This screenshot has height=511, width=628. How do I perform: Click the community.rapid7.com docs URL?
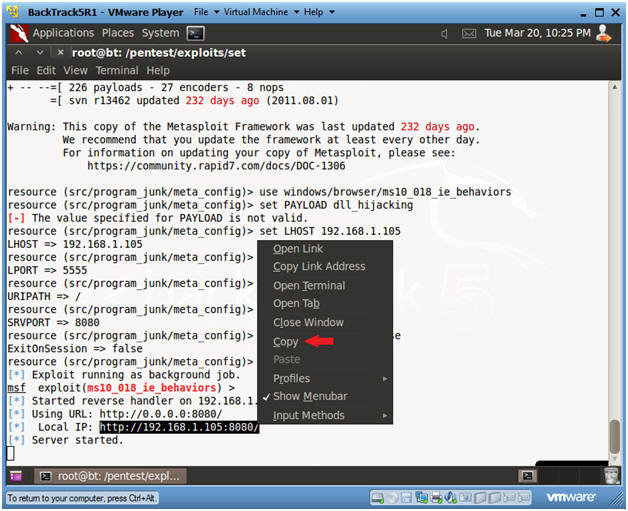click(x=216, y=166)
